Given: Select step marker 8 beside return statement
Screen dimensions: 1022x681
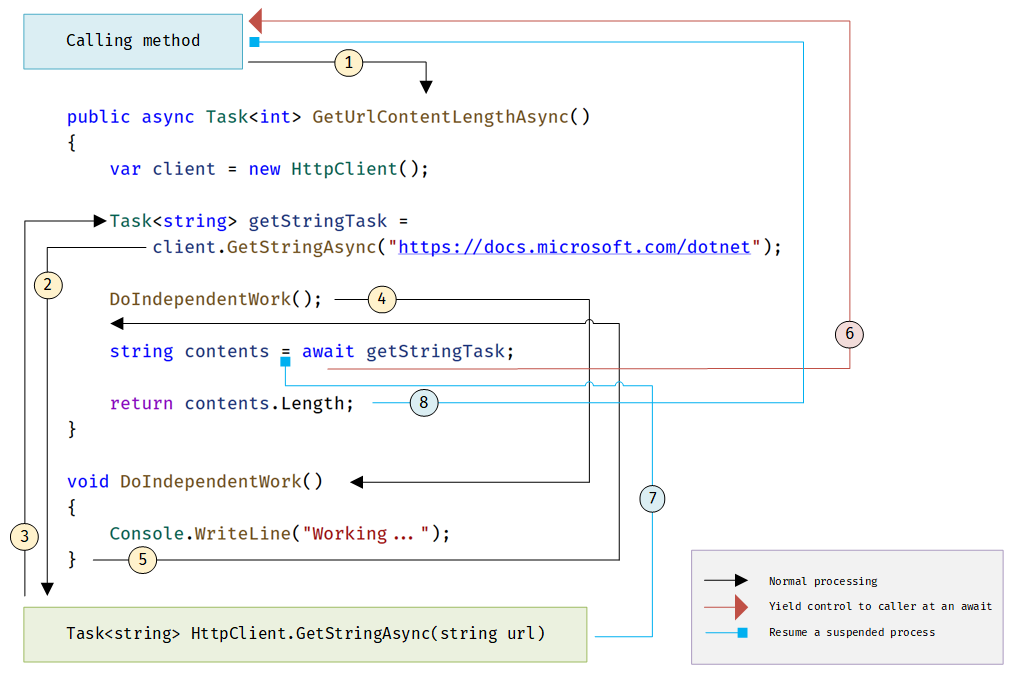Looking at the screenshot, I should pyautogui.click(x=423, y=402).
